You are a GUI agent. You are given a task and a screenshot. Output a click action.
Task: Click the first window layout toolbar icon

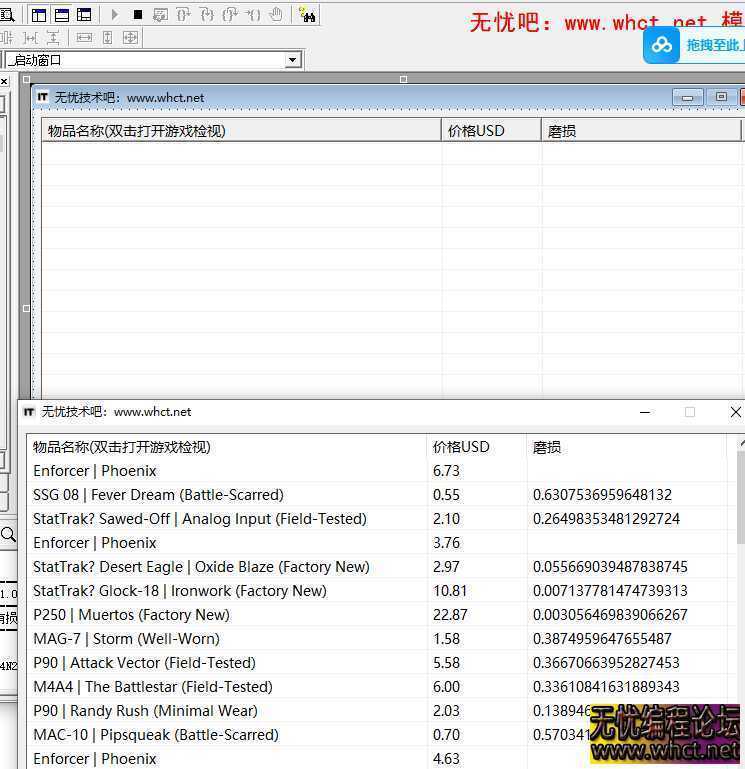pos(39,14)
